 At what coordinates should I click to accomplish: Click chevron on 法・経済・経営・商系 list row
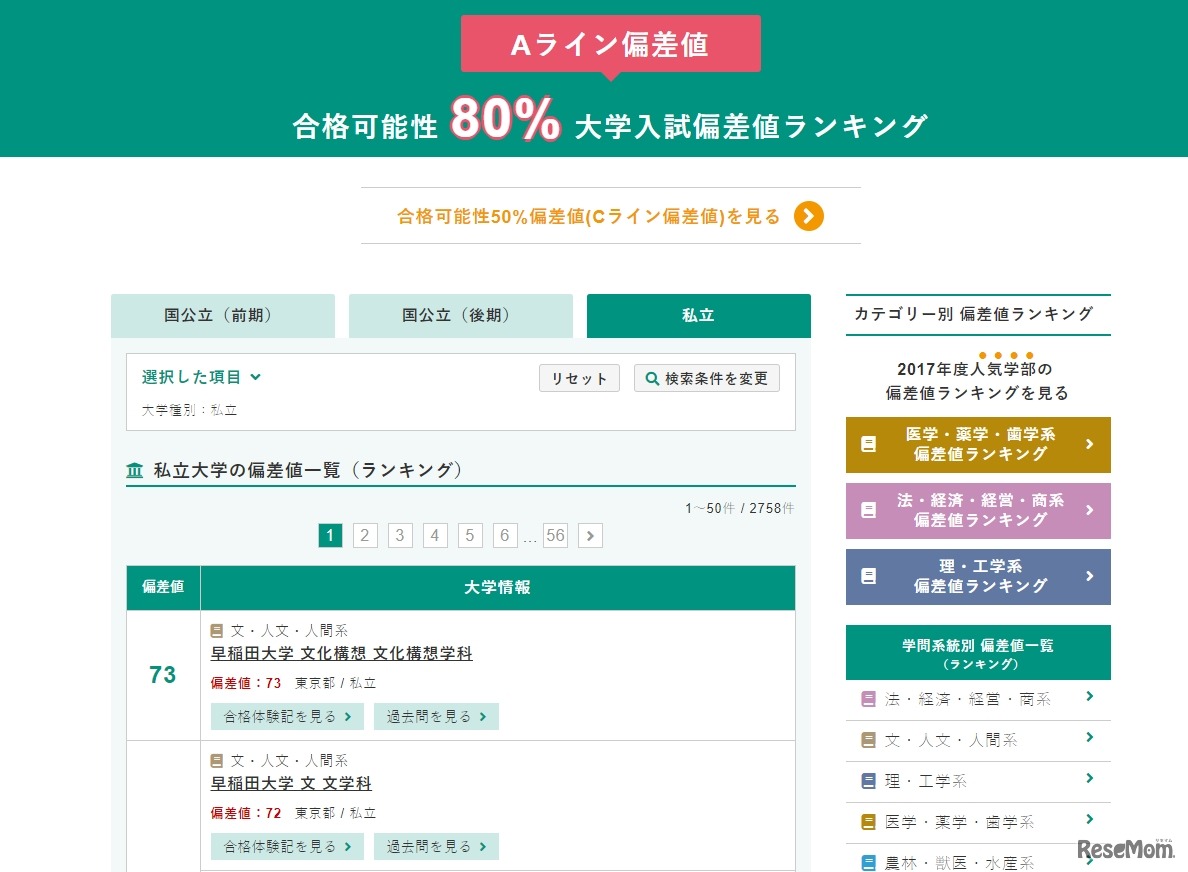(1090, 696)
